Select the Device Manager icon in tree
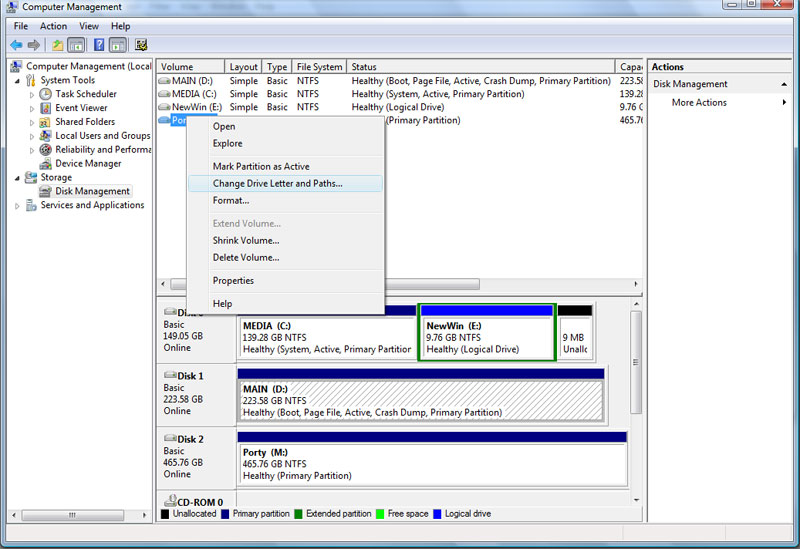The height and width of the screenshot is (549, 800). [46, 164]
